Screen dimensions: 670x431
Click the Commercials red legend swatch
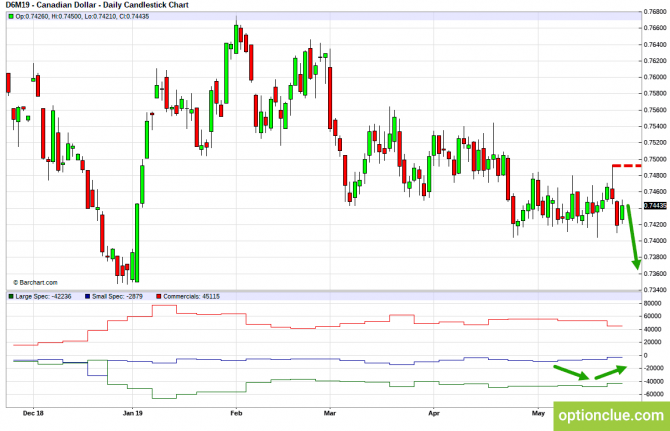pos(159,296)
